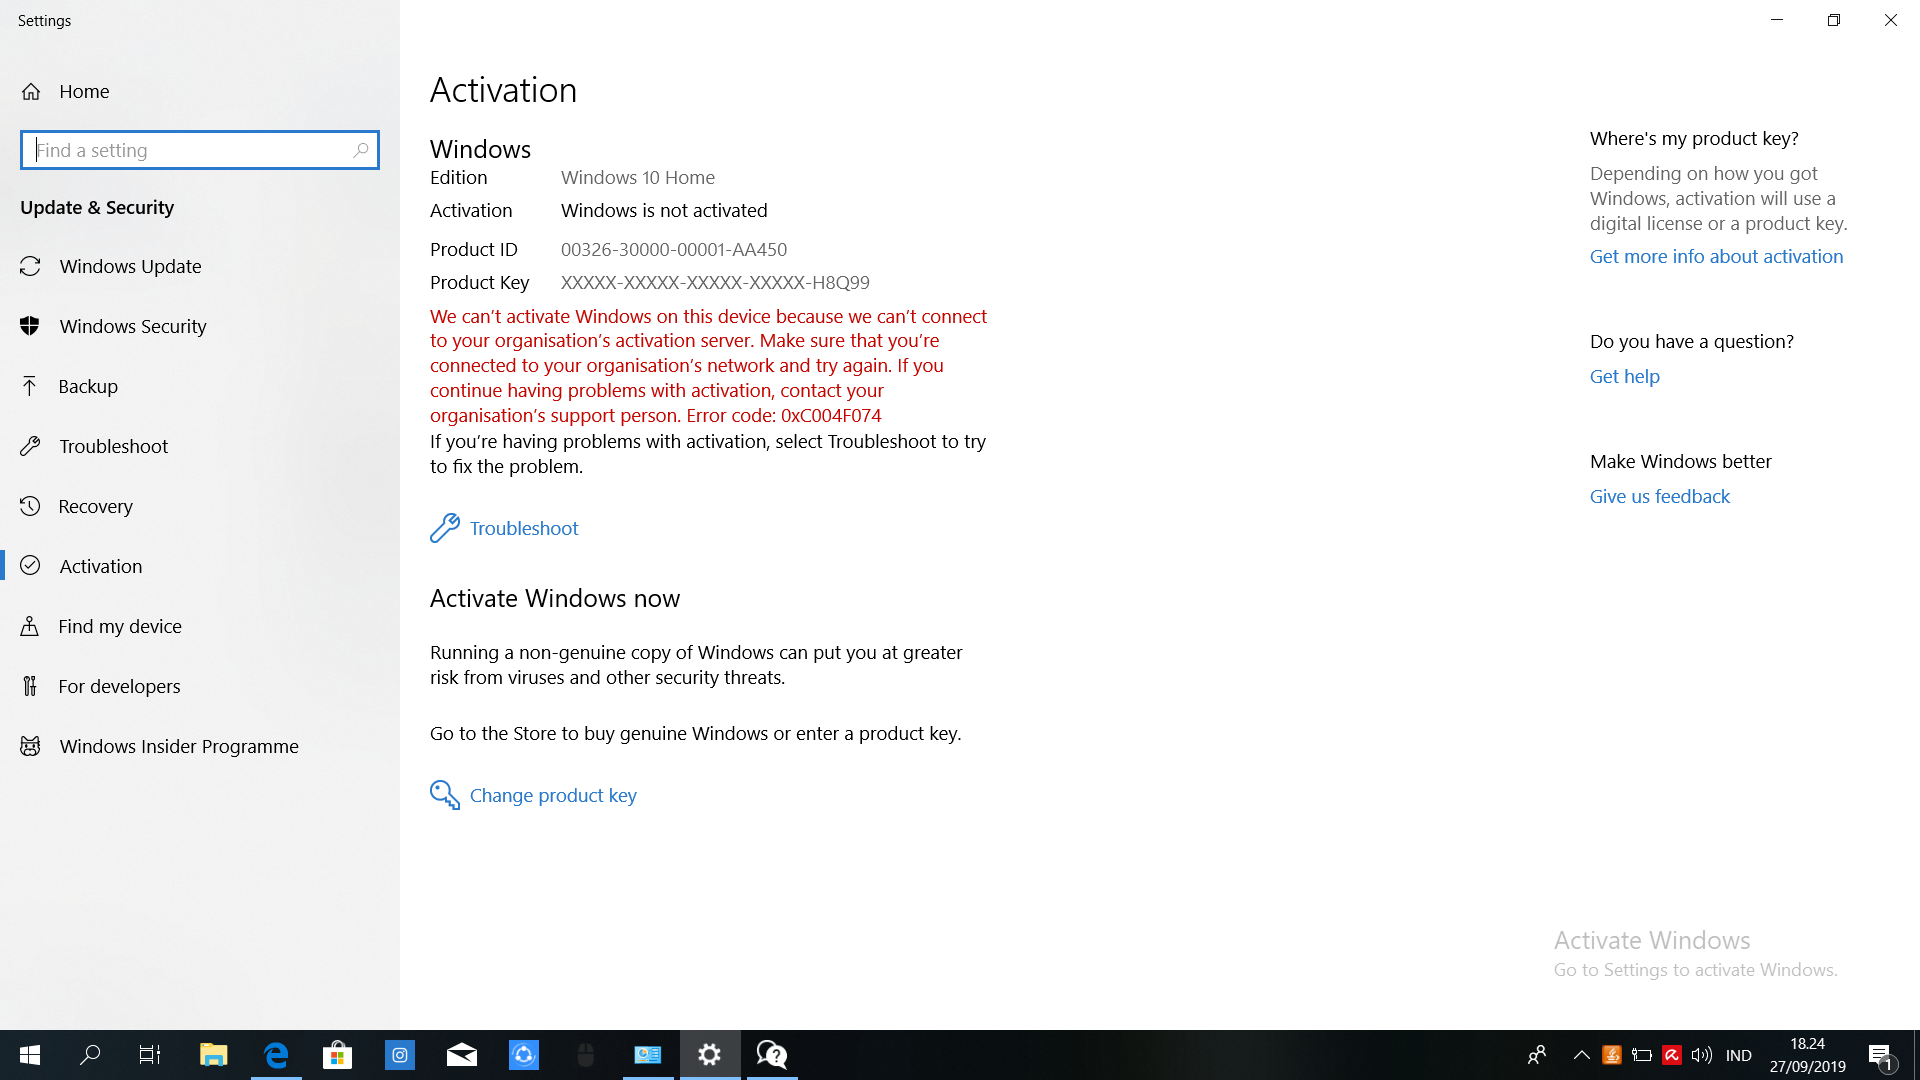
Task: Open the clock and date flyout
Action: (1807, 1055)
